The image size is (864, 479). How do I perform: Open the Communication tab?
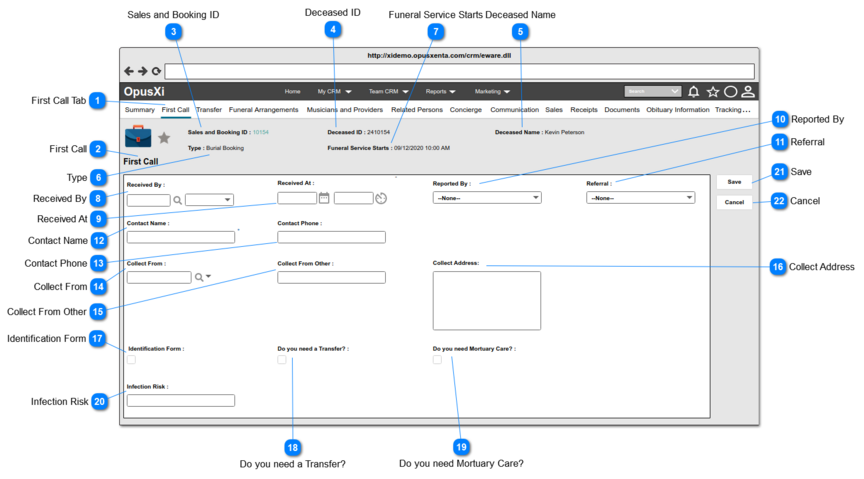pos(515,110)
